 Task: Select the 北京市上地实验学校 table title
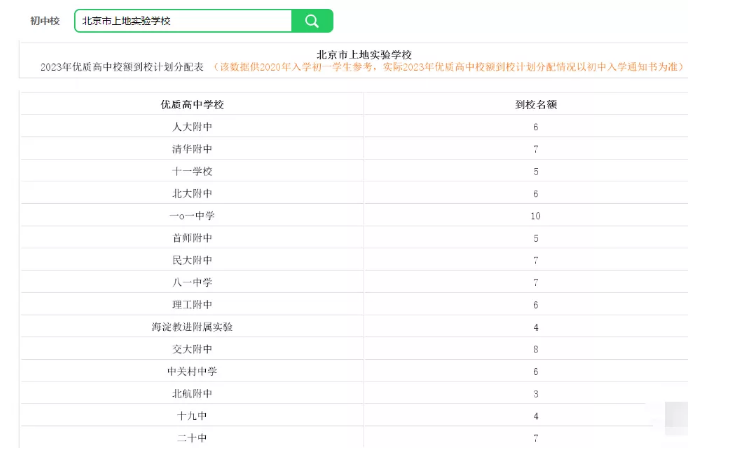coord(364,55)
